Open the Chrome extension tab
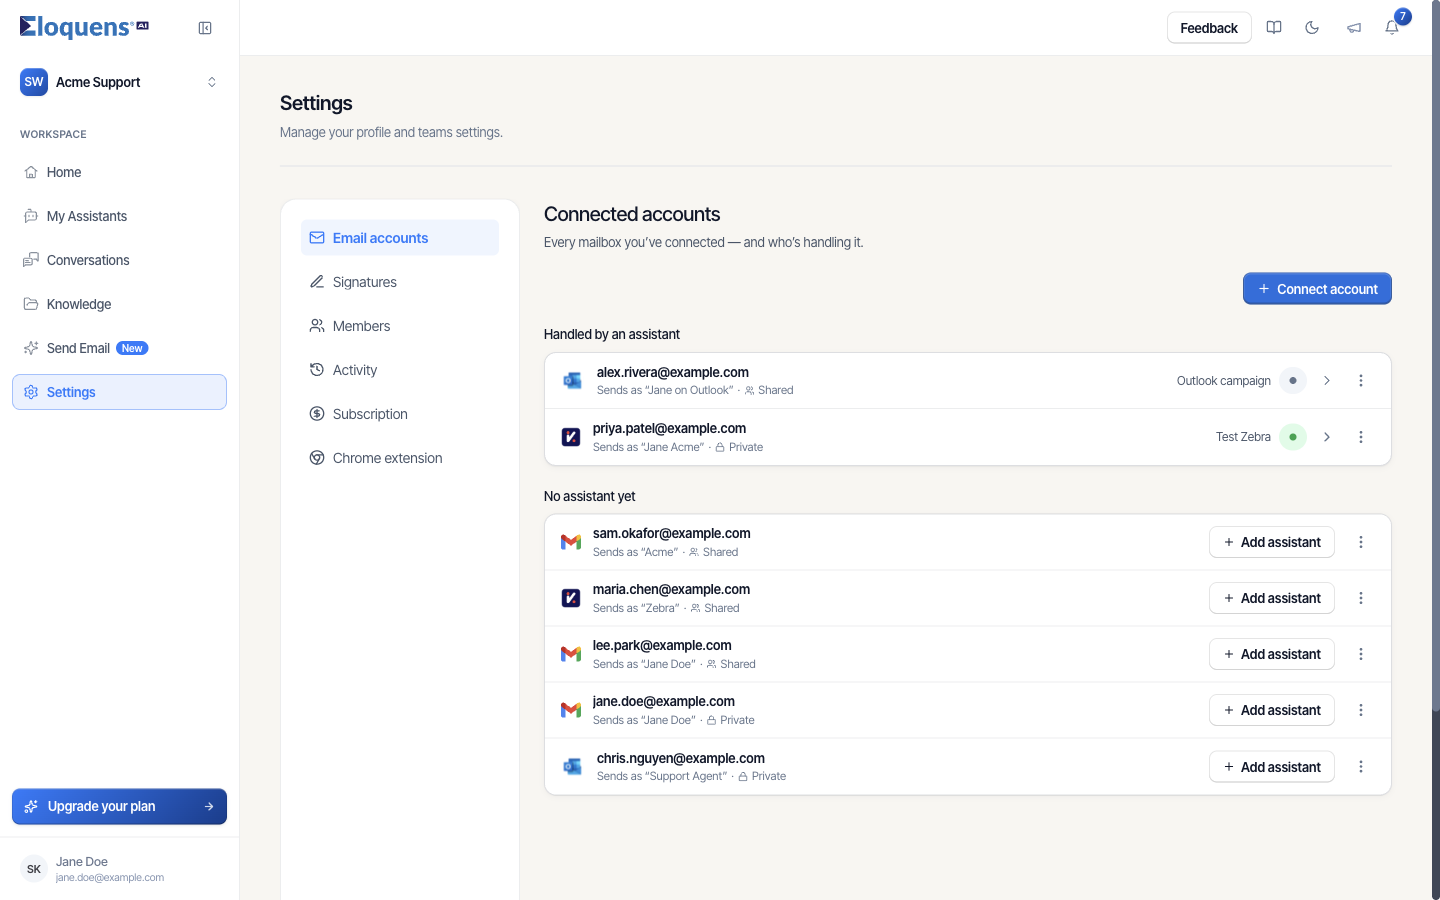This screenshot has width=1440, height=900. [400, 458]
